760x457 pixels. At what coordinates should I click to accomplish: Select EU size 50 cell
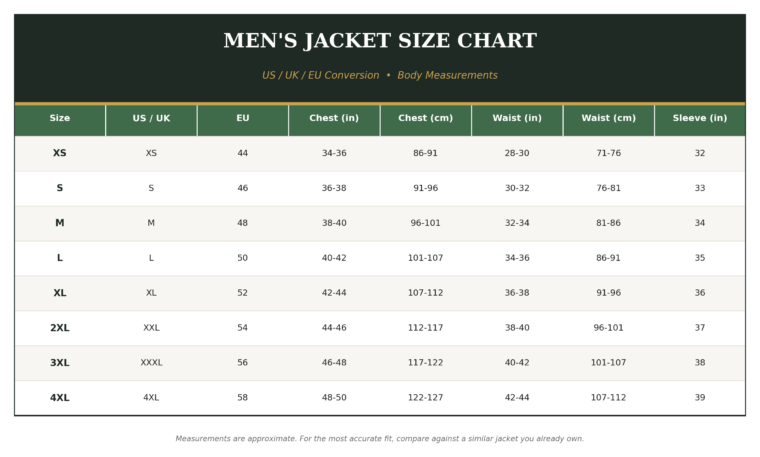(x=242, y=258)
